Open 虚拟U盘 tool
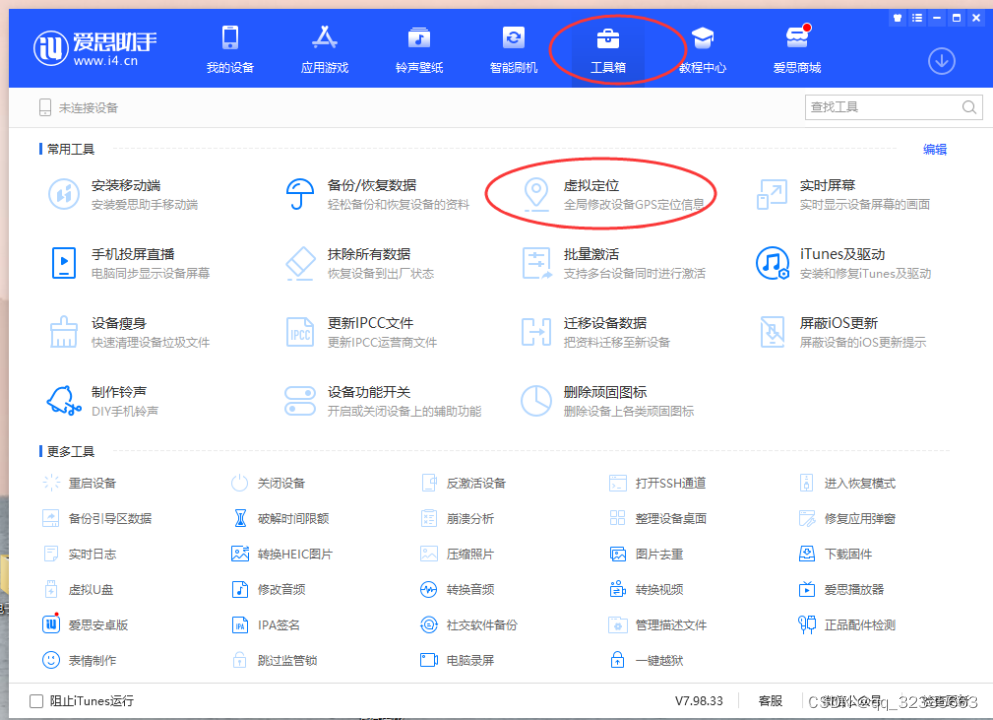Image resolution: width=993 pixels, height=720 pixels. point(78,590)
